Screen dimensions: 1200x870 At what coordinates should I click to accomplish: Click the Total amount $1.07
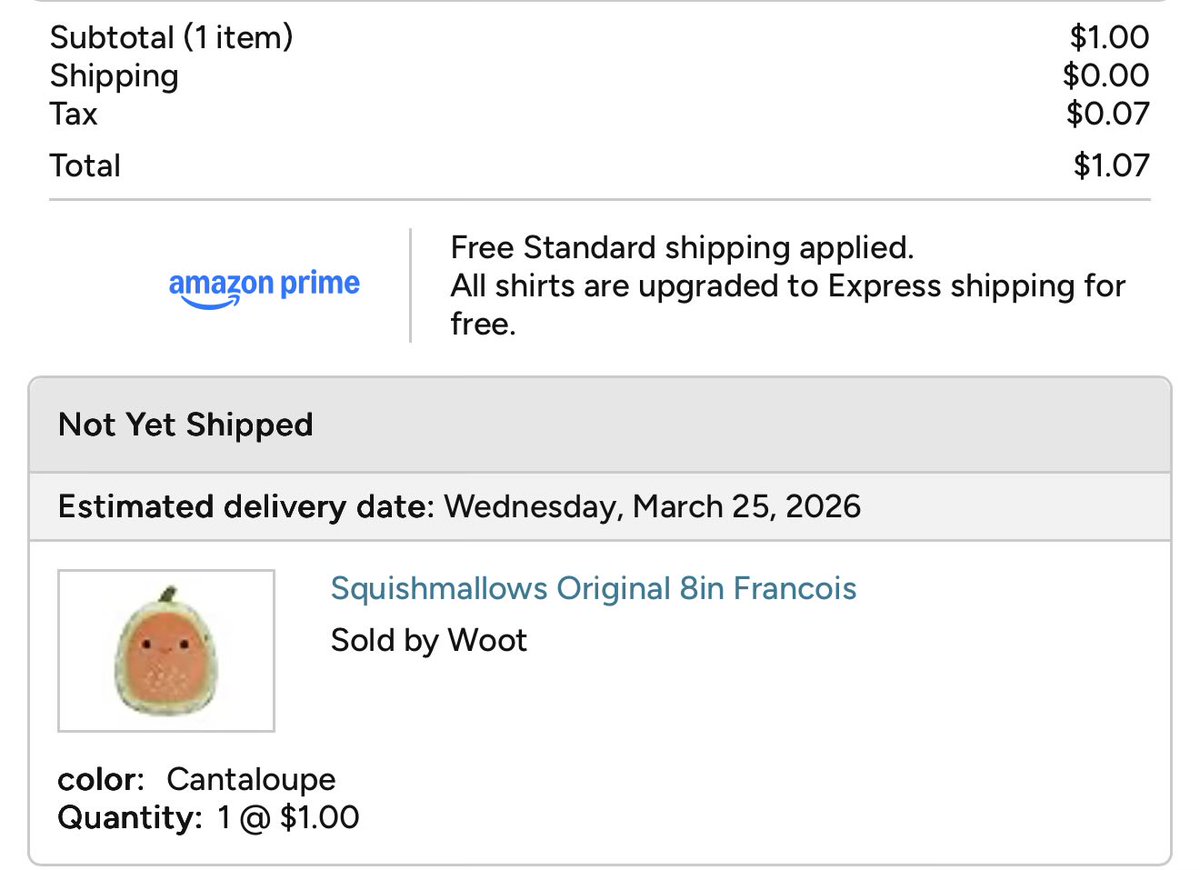tap(1111, 165)
